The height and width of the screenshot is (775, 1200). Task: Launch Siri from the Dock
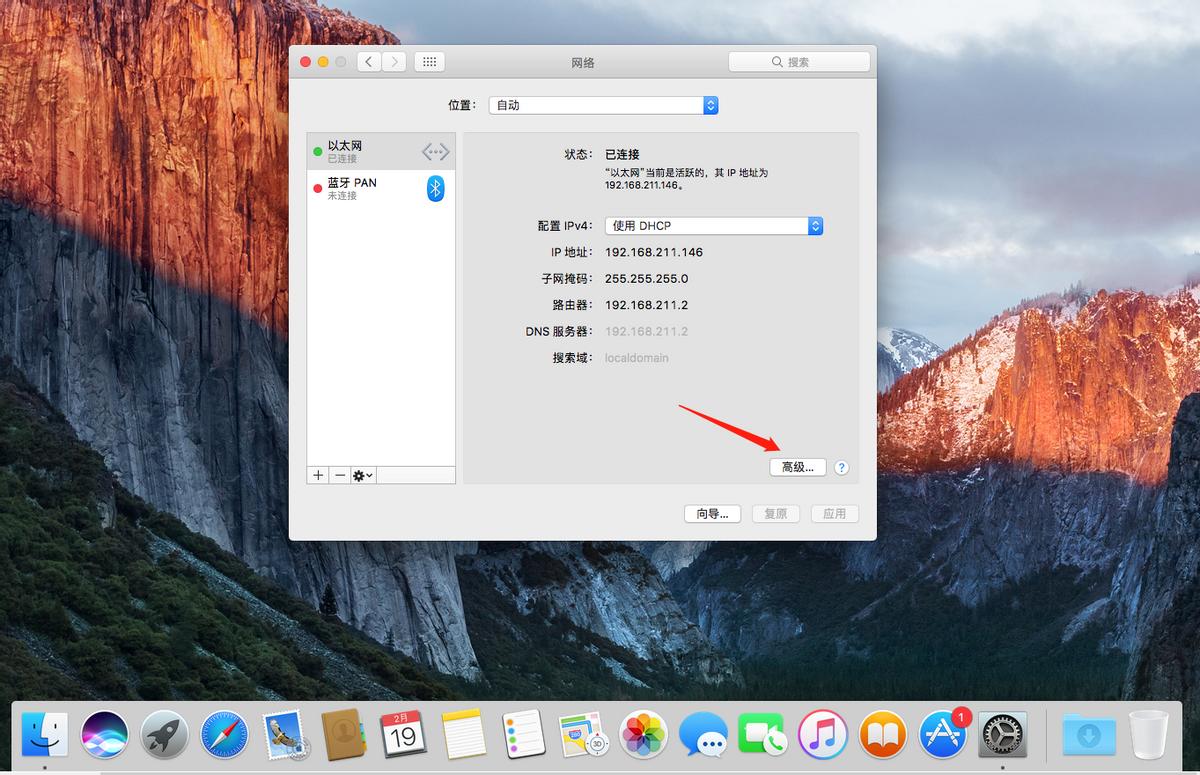(105, 735)
